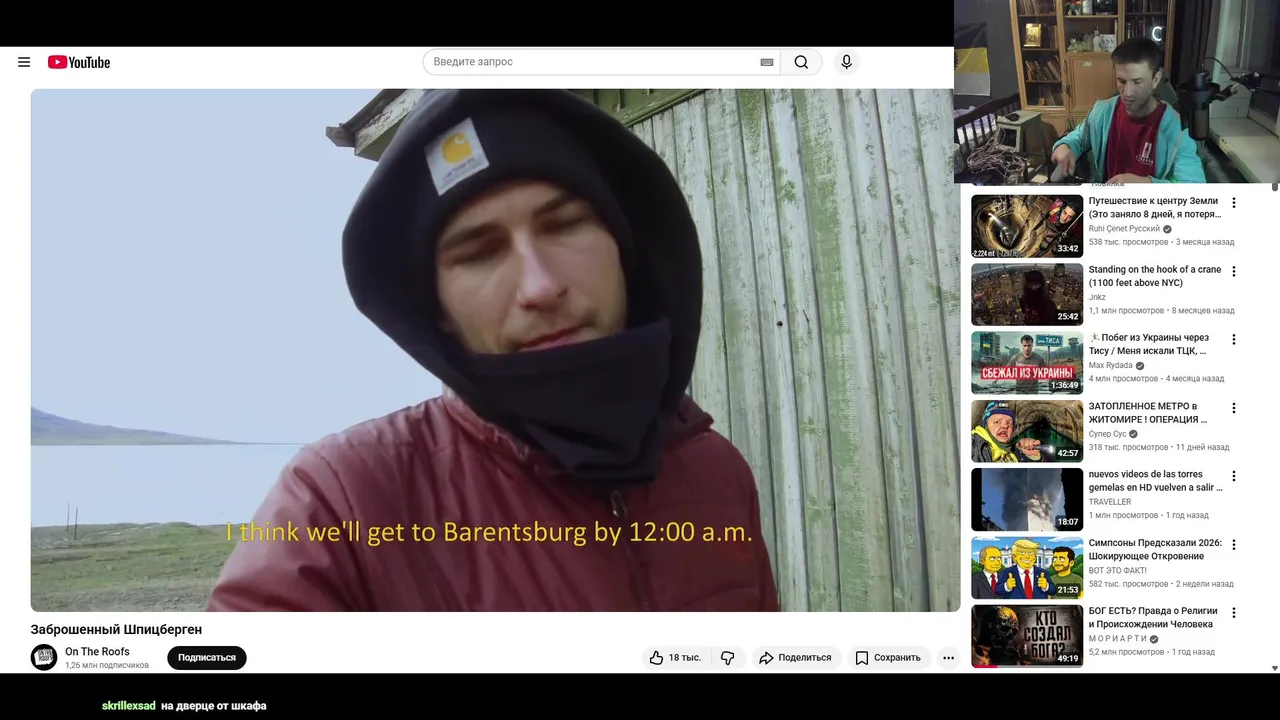Viewport: 1280px width, 720px height.
Task: Open channel Jnkz
Action: tap(1097, 297)
